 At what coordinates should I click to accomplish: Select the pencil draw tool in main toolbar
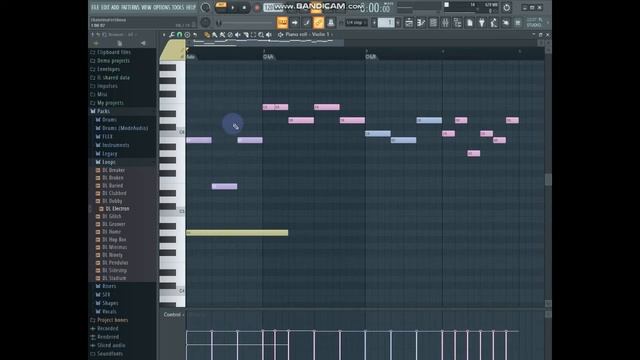306,22
